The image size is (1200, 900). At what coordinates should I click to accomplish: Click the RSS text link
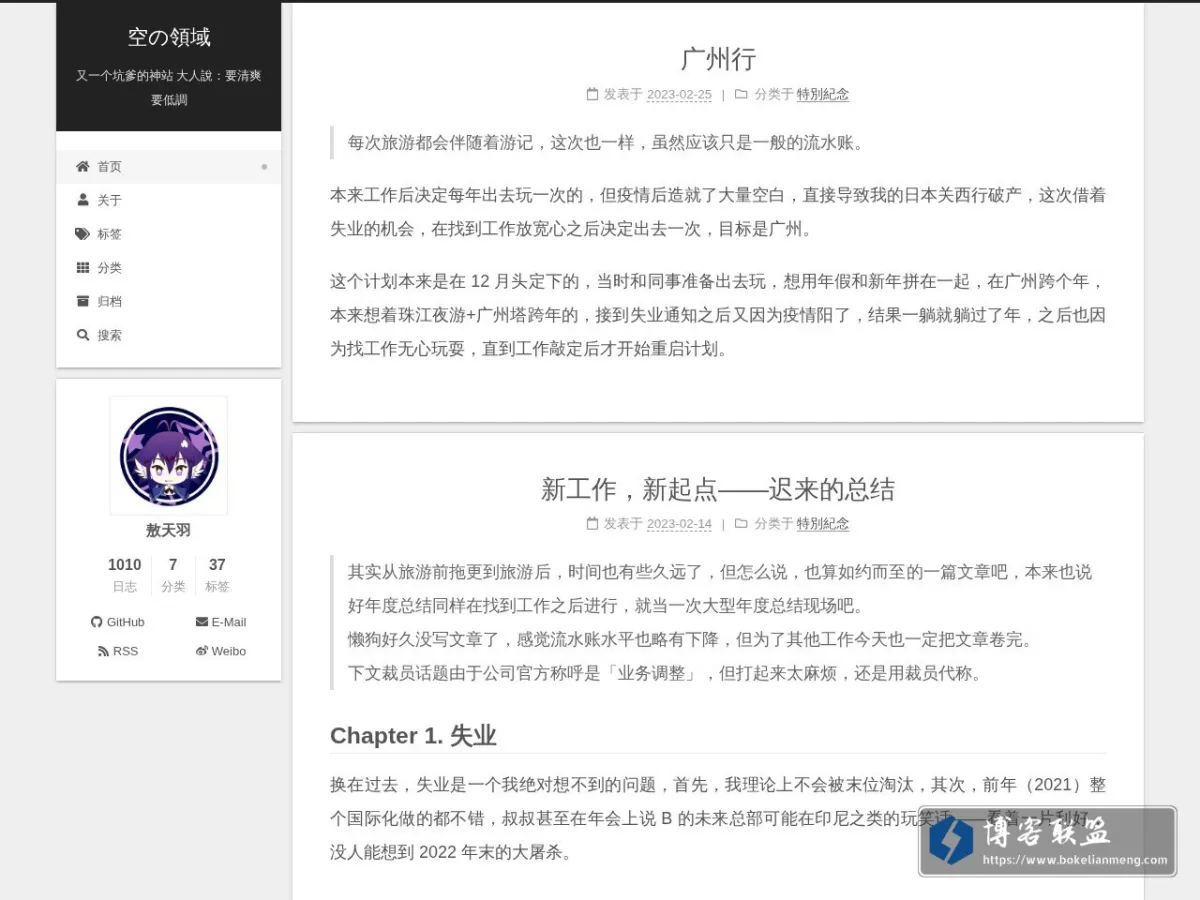[x=126, y=651]
